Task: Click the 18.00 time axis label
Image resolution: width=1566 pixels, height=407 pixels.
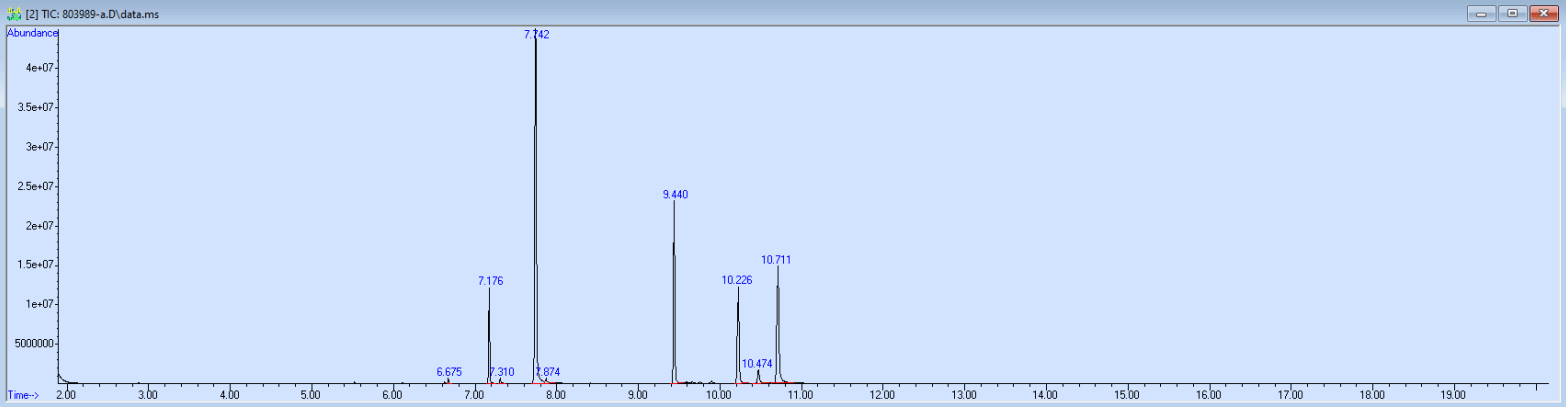Action: pyautogui.click(x=1371, y=396)
